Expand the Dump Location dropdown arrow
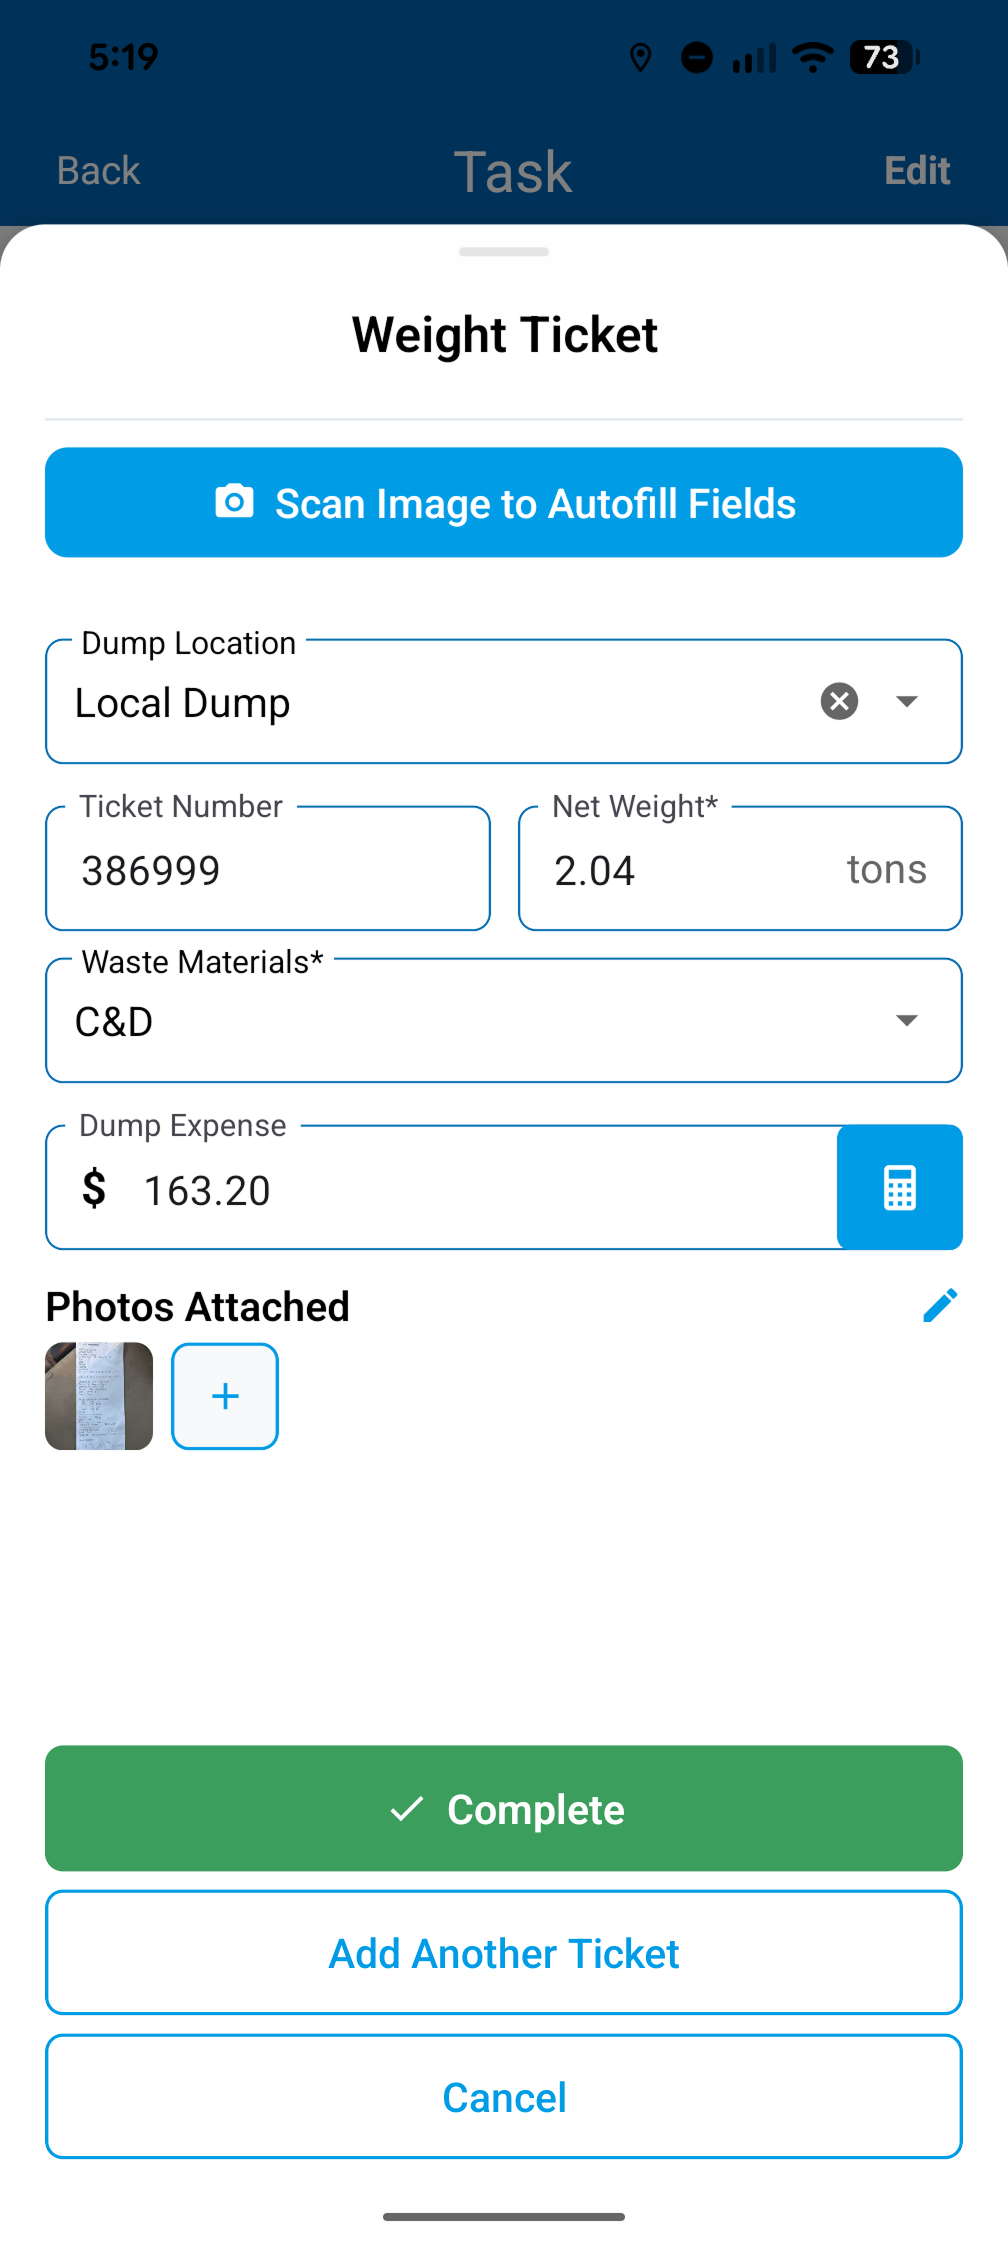Image resolution: width=1008 pixels, height=2244 pixels. (x=907, y=701)
